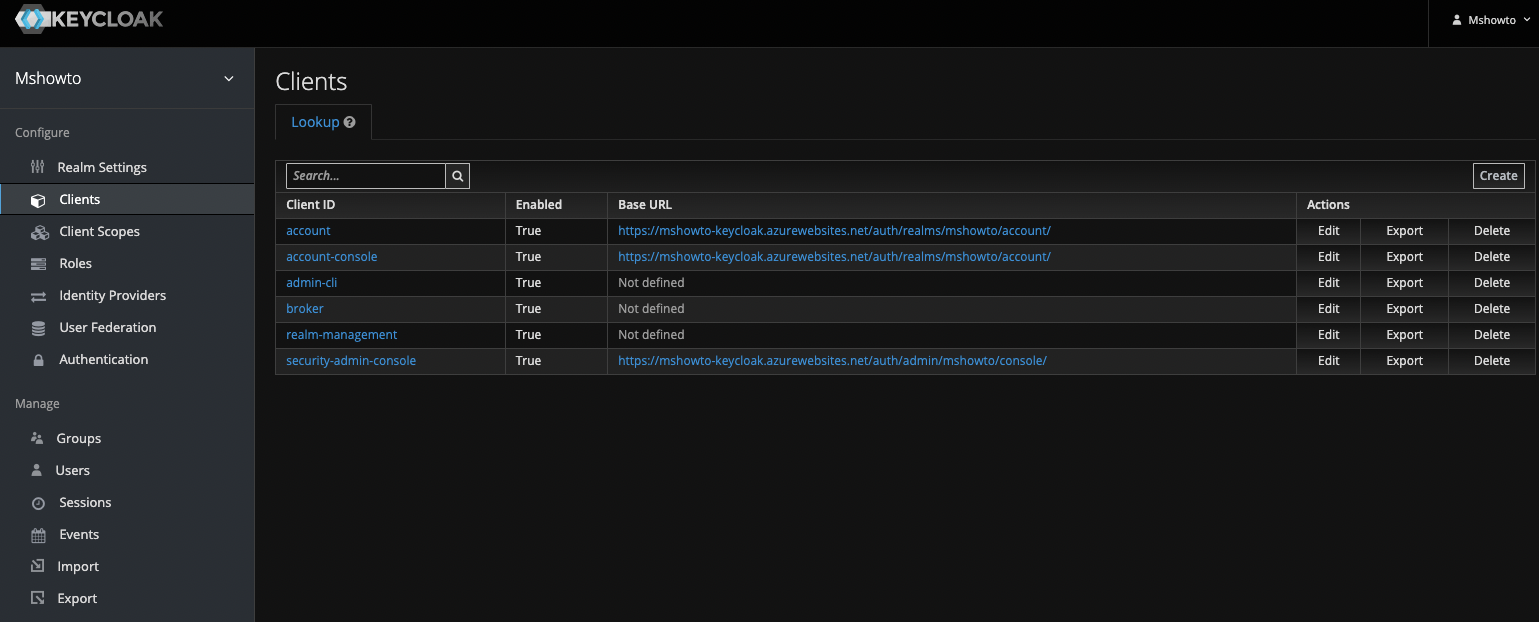Open the realm-management client link

click(341, 335)
